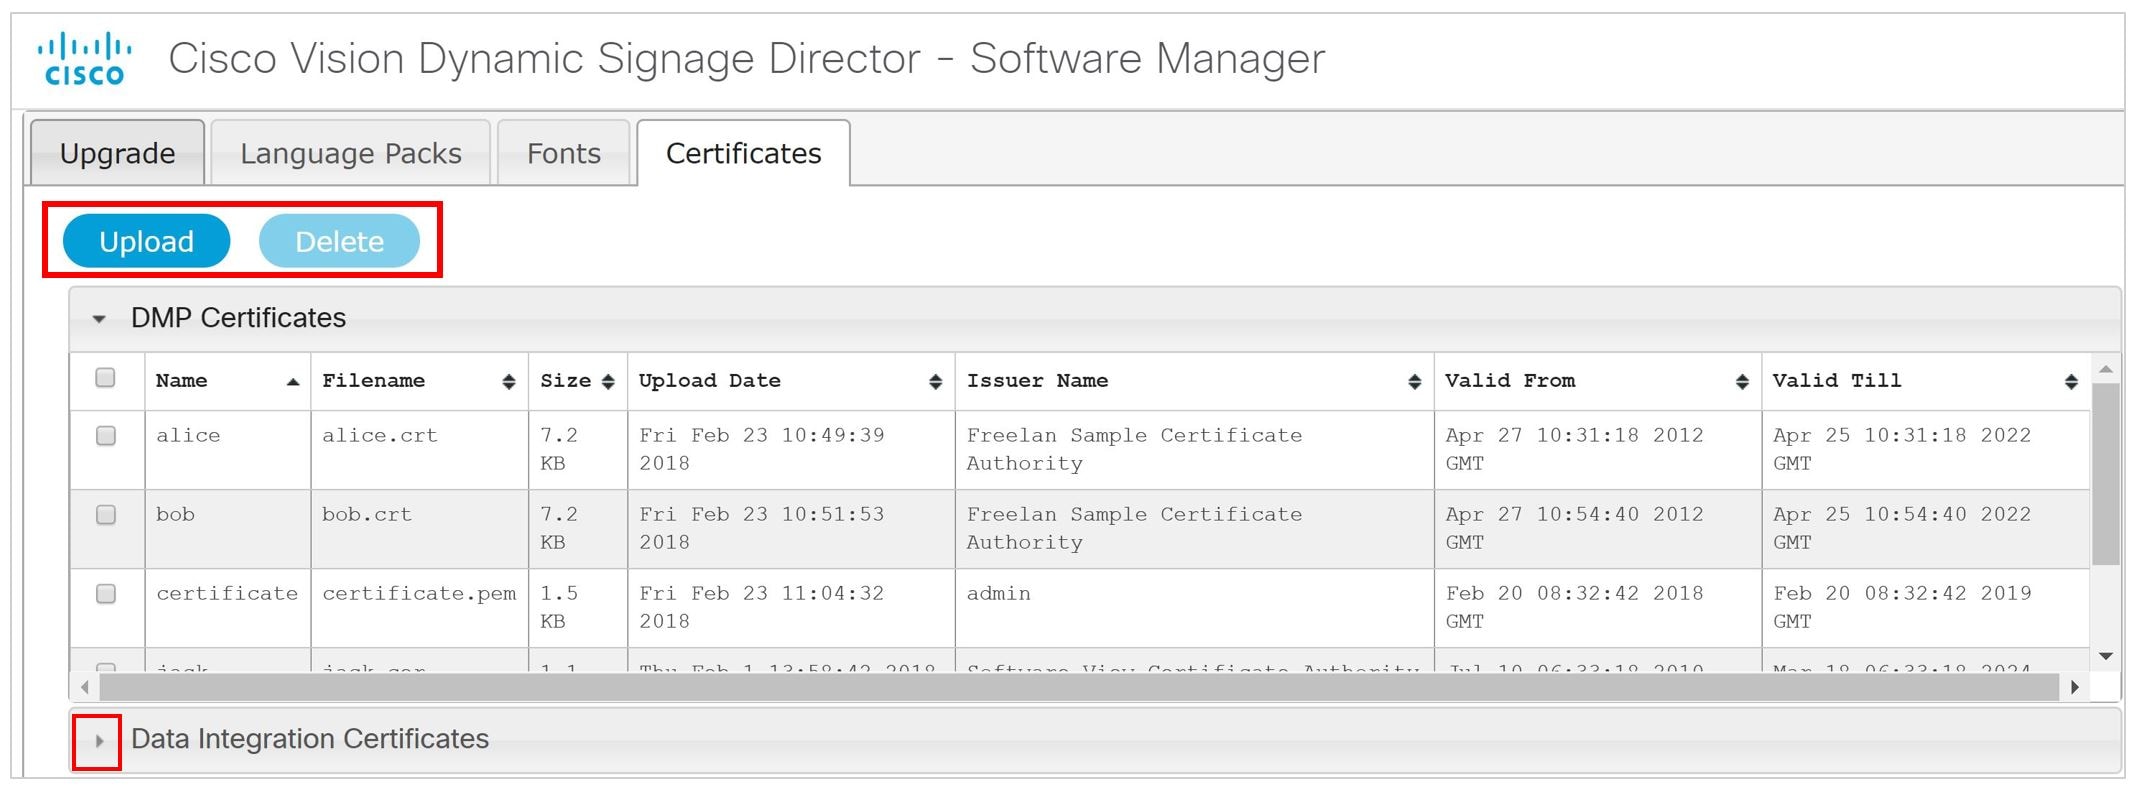Viewport: 2136px width, 792px height.
Task: Sort by Size column arrows
Action: (608, 381)
